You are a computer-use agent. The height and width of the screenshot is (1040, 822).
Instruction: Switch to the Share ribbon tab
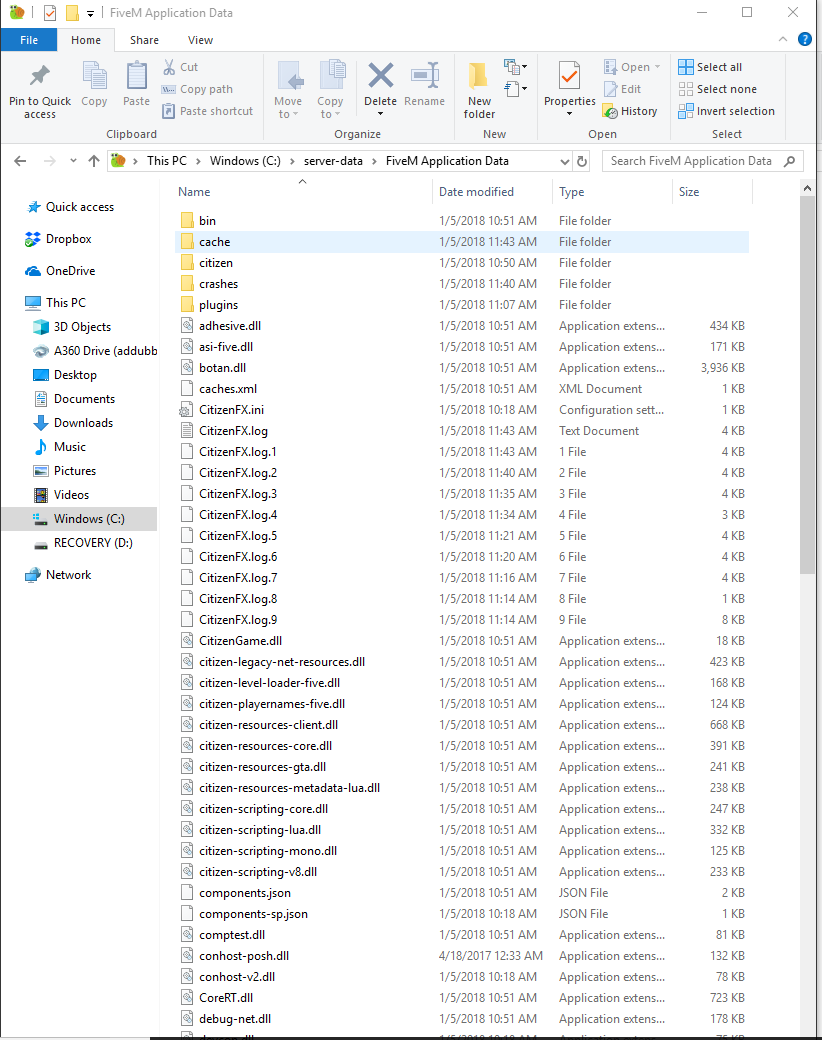144,40
